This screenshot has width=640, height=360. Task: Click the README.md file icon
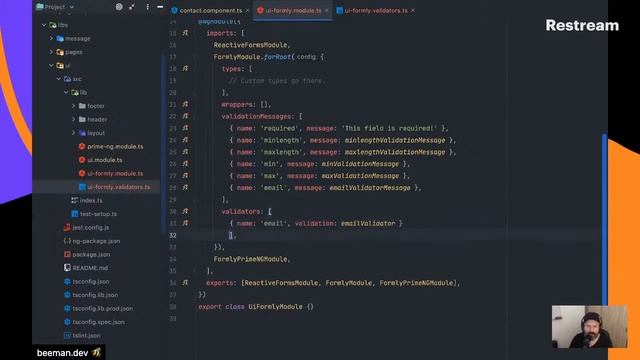pyautogui.click(x=67, y=268)
